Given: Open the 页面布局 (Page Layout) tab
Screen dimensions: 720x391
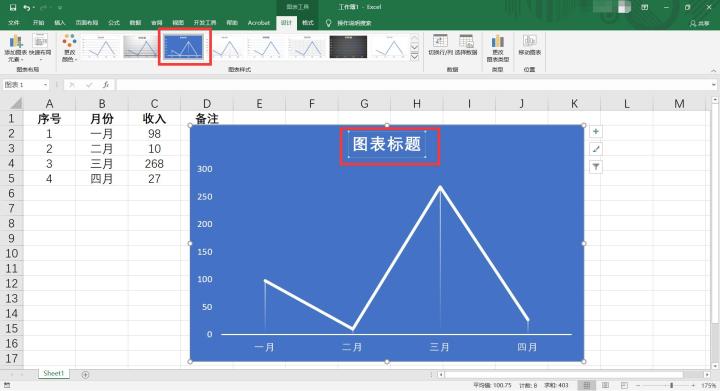Looking at the screenshot, I should 87,23.
